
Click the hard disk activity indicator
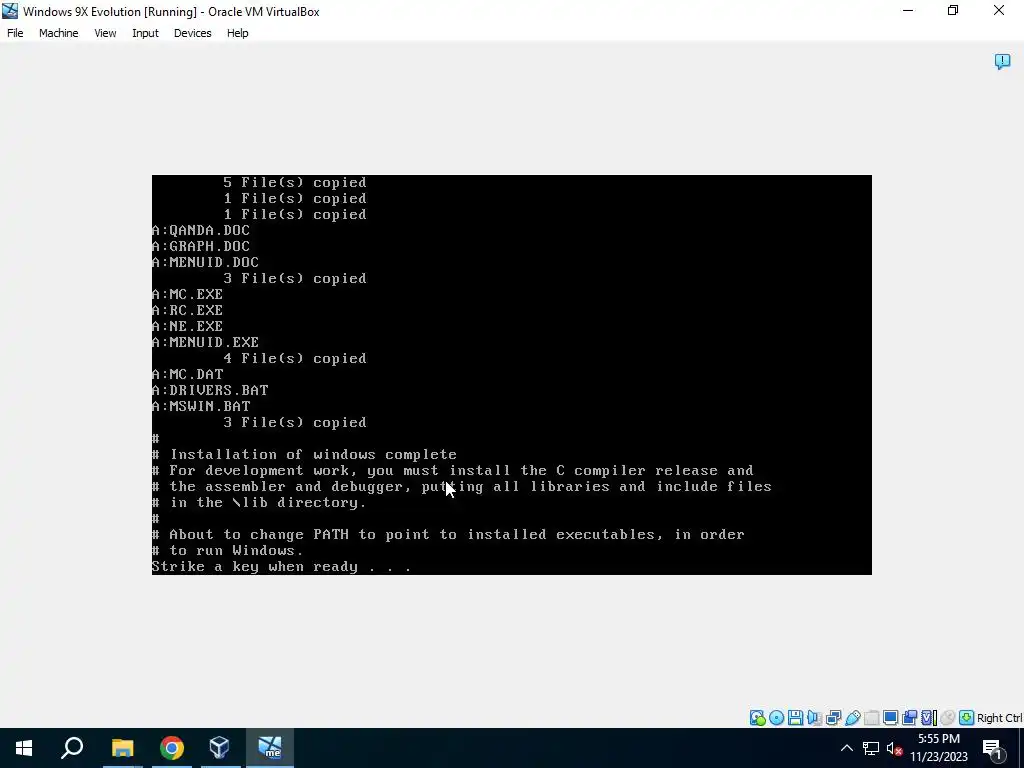click(x=758, y=718)
